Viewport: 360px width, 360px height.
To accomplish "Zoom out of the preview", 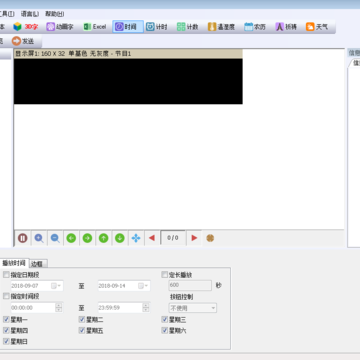I will (55, 238).
